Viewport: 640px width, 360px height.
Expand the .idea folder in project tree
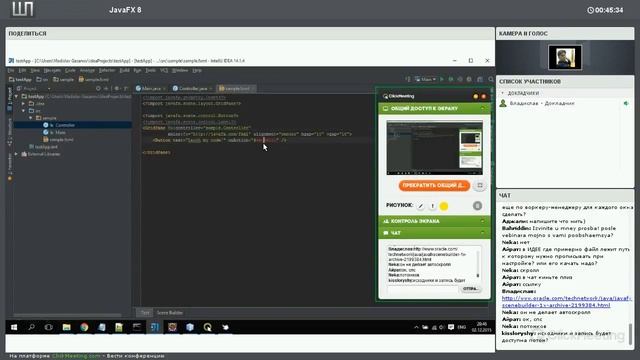(x=24, y=104)
